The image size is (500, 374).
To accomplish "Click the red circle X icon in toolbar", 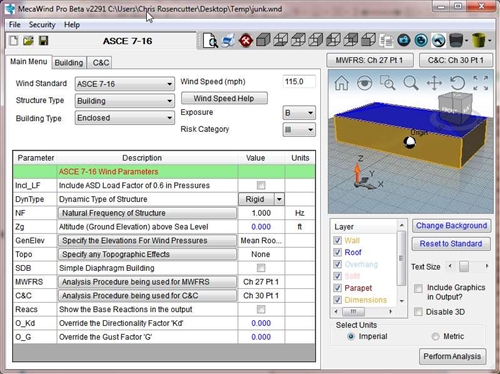I will tap(246, 41).
